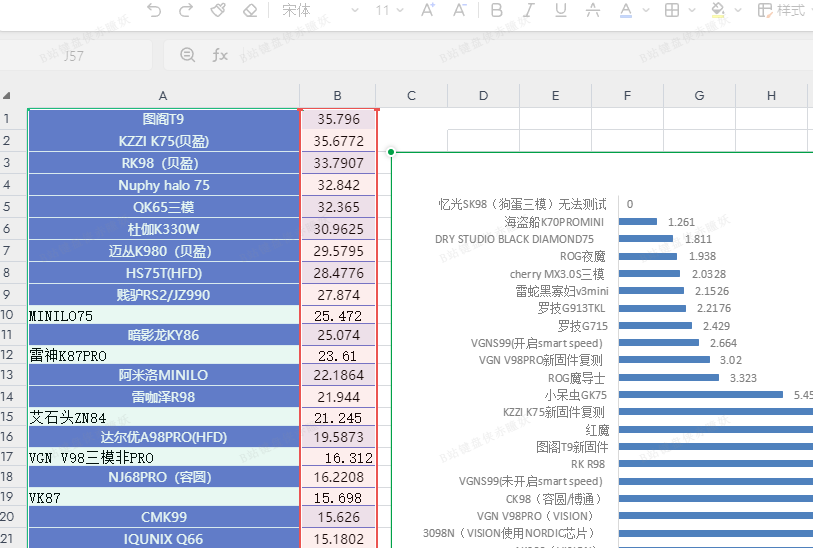Click cell containing MINILO75
This screenshot has width=813, height=548.
tap(163, 315)
